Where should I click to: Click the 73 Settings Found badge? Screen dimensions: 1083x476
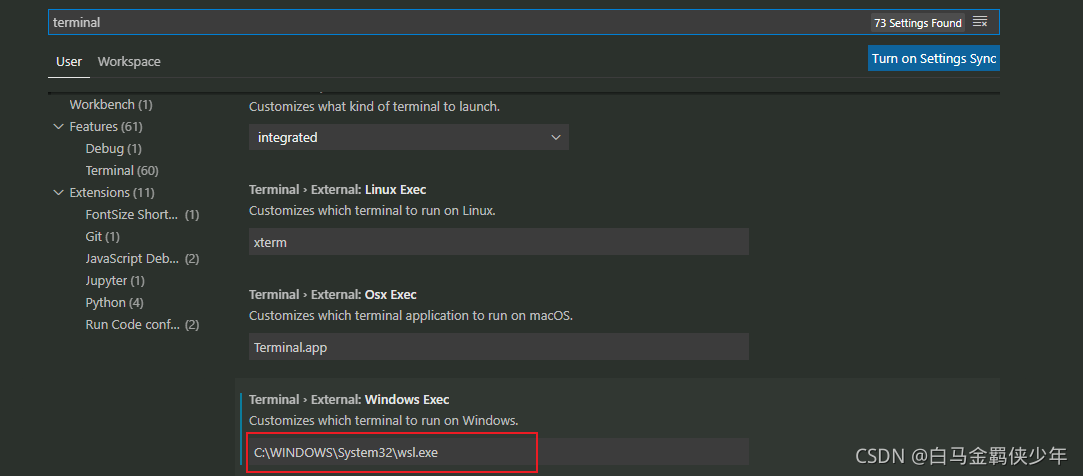[918, 23]
